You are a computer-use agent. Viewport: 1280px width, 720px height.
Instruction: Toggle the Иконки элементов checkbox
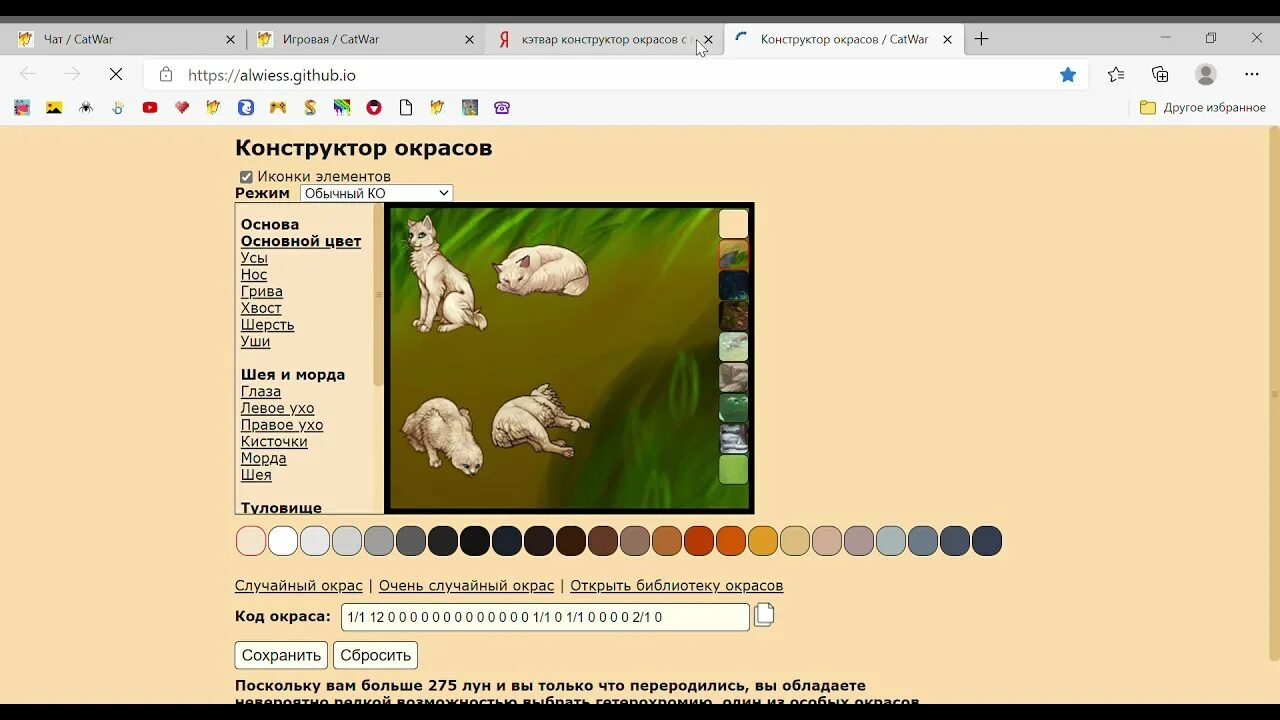pyautogui.click(x=246, y=177)
